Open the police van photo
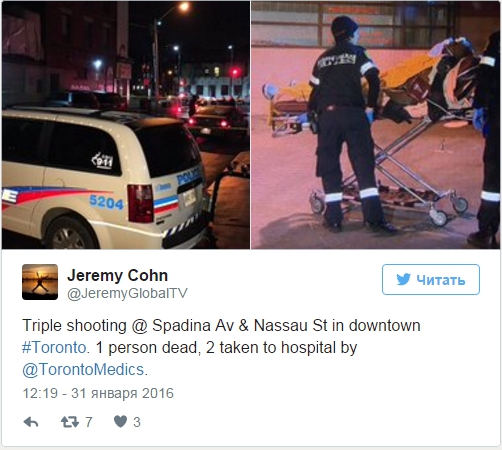The image size is (502, 450). click(126, 125)
